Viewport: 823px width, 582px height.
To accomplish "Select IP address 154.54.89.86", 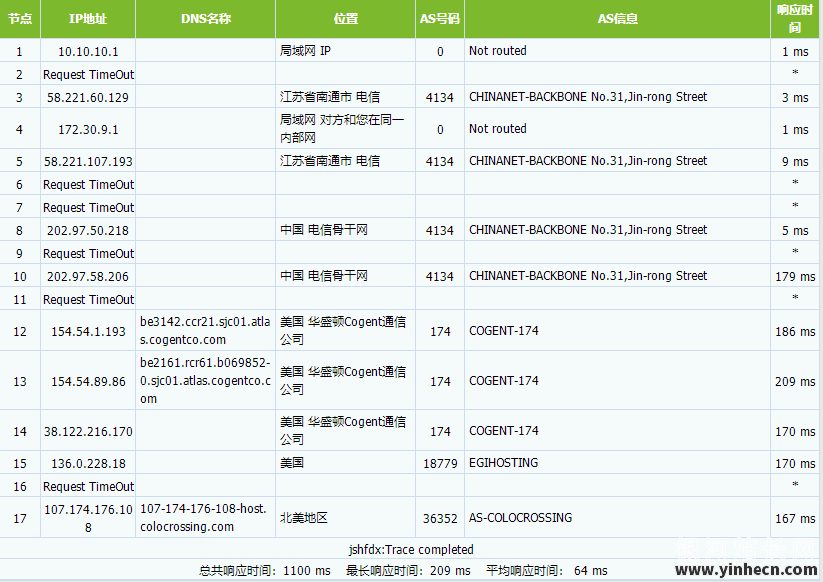I will click(x=88, y=382).
